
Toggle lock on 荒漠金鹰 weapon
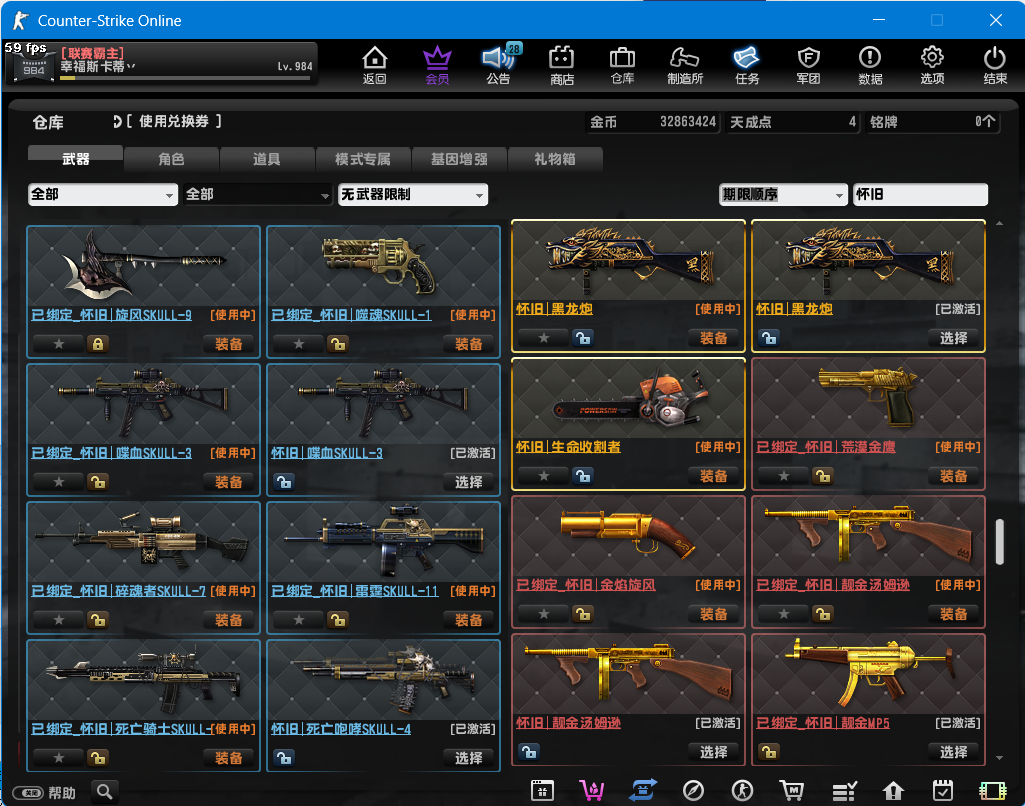pyautogui.click(x=823, y=476)
